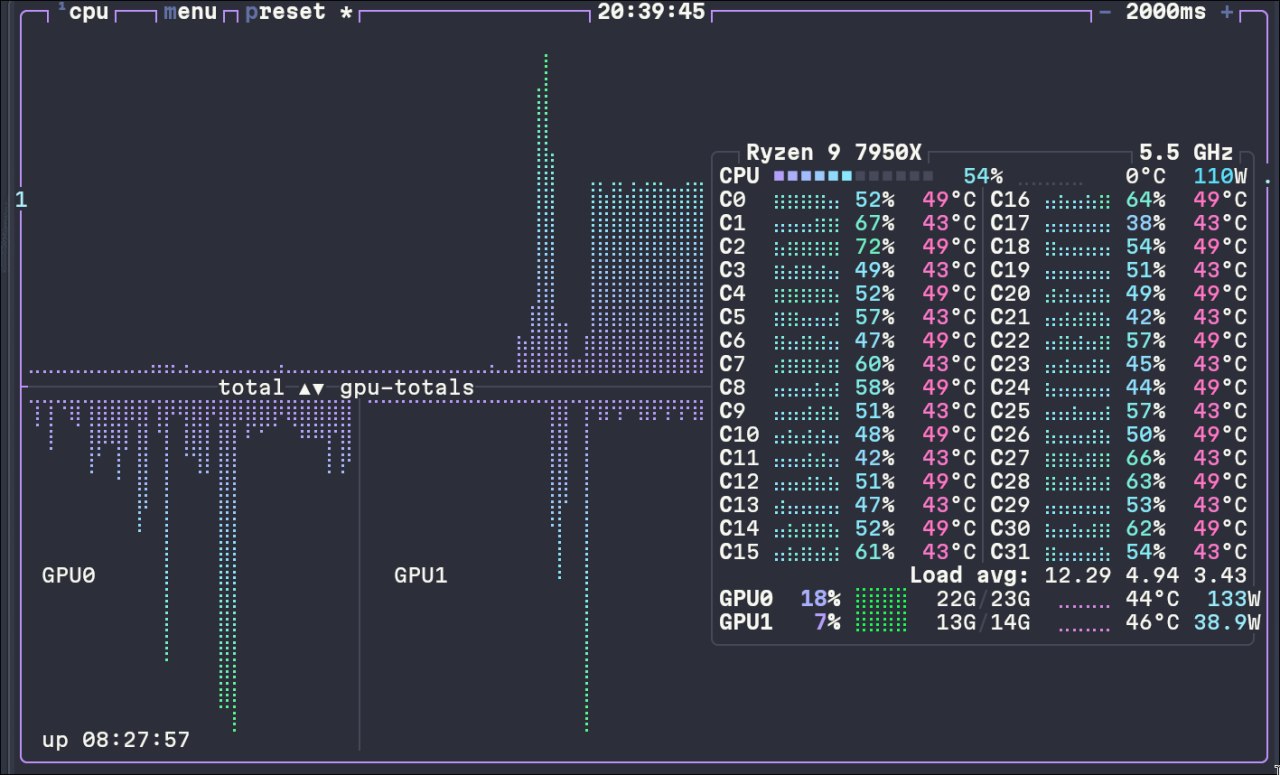
Task: Click the GPU1 graph label
Action: click(420, 575)
